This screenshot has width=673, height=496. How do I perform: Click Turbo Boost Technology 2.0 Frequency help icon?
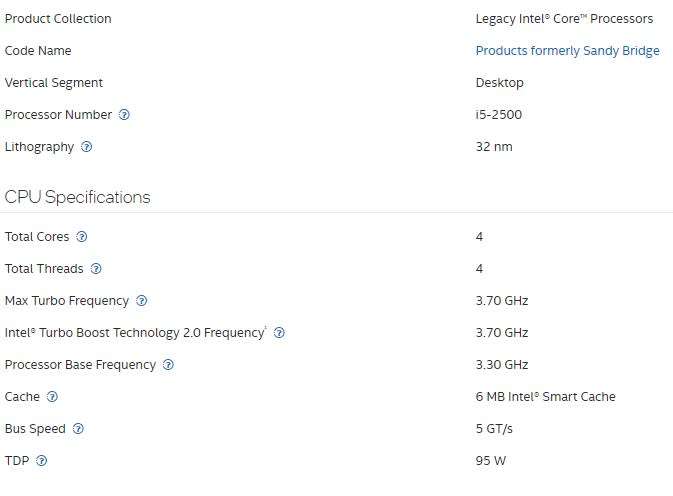coord(279,333)
